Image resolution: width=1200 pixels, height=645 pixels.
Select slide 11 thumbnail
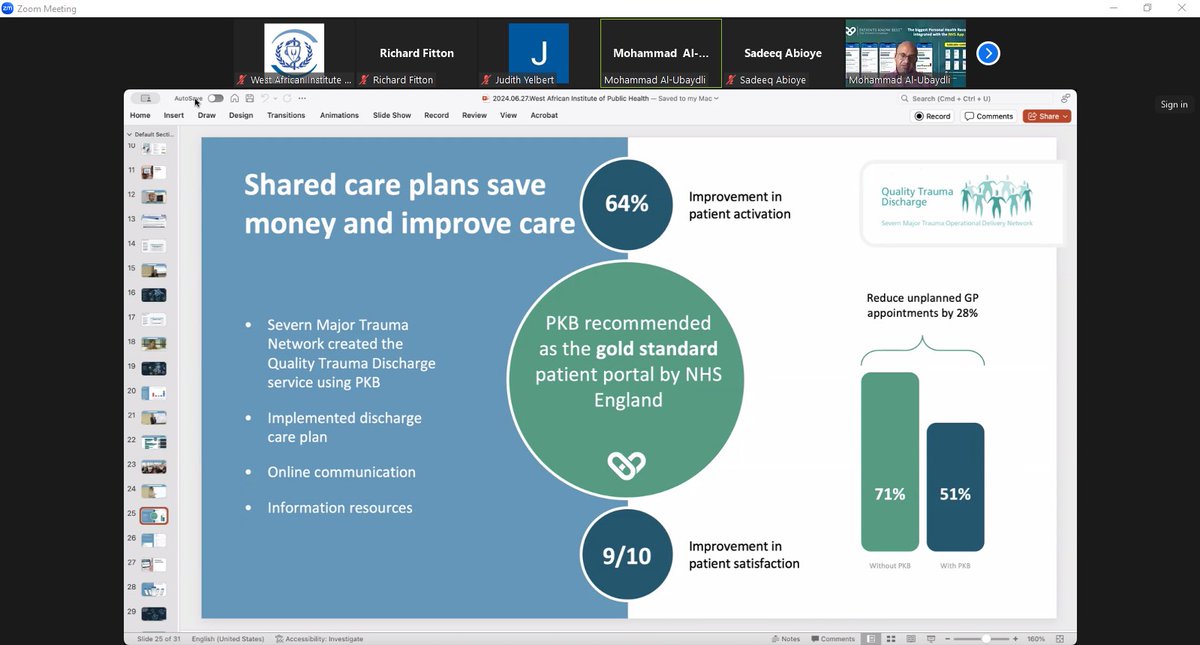(154, 171)
